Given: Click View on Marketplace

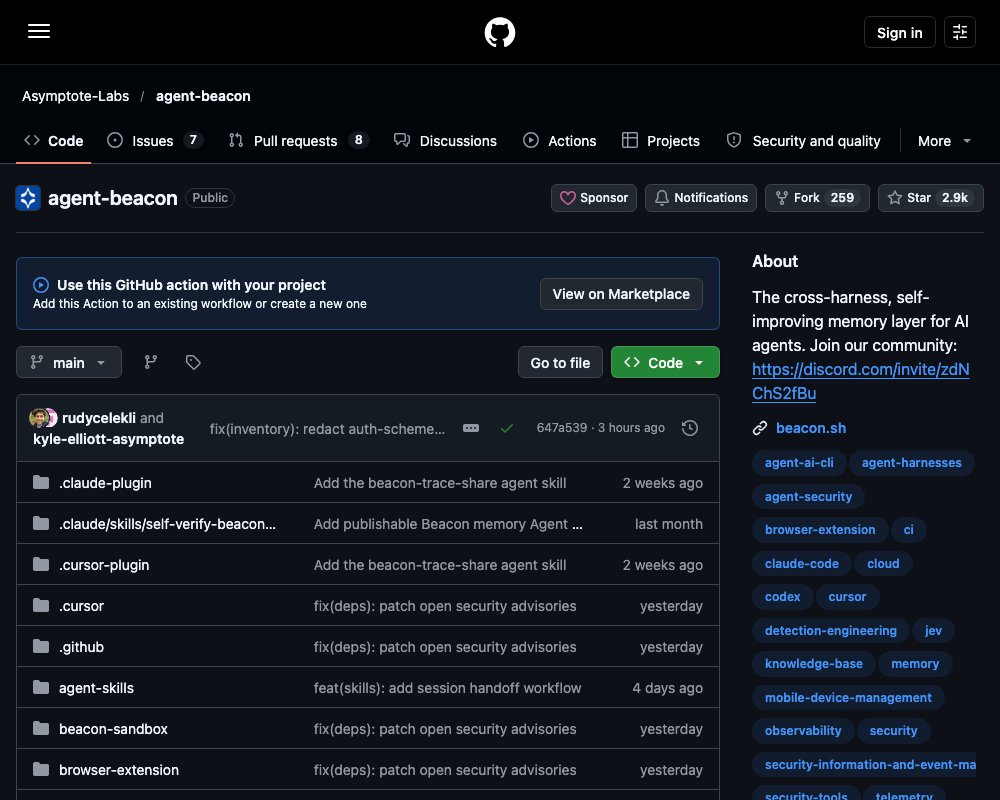Looking at the screenshot, I should [621, 294].
